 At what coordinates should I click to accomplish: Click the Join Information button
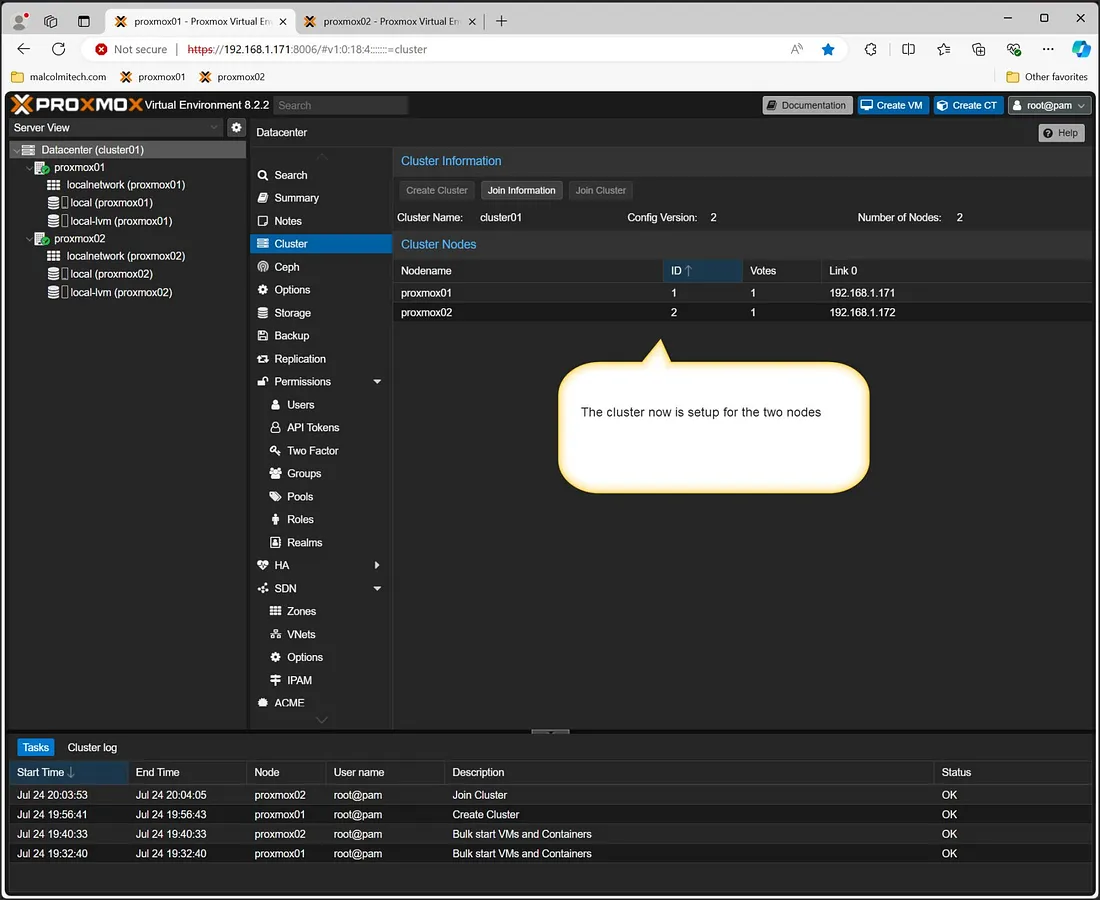click(x=521, y=190)
